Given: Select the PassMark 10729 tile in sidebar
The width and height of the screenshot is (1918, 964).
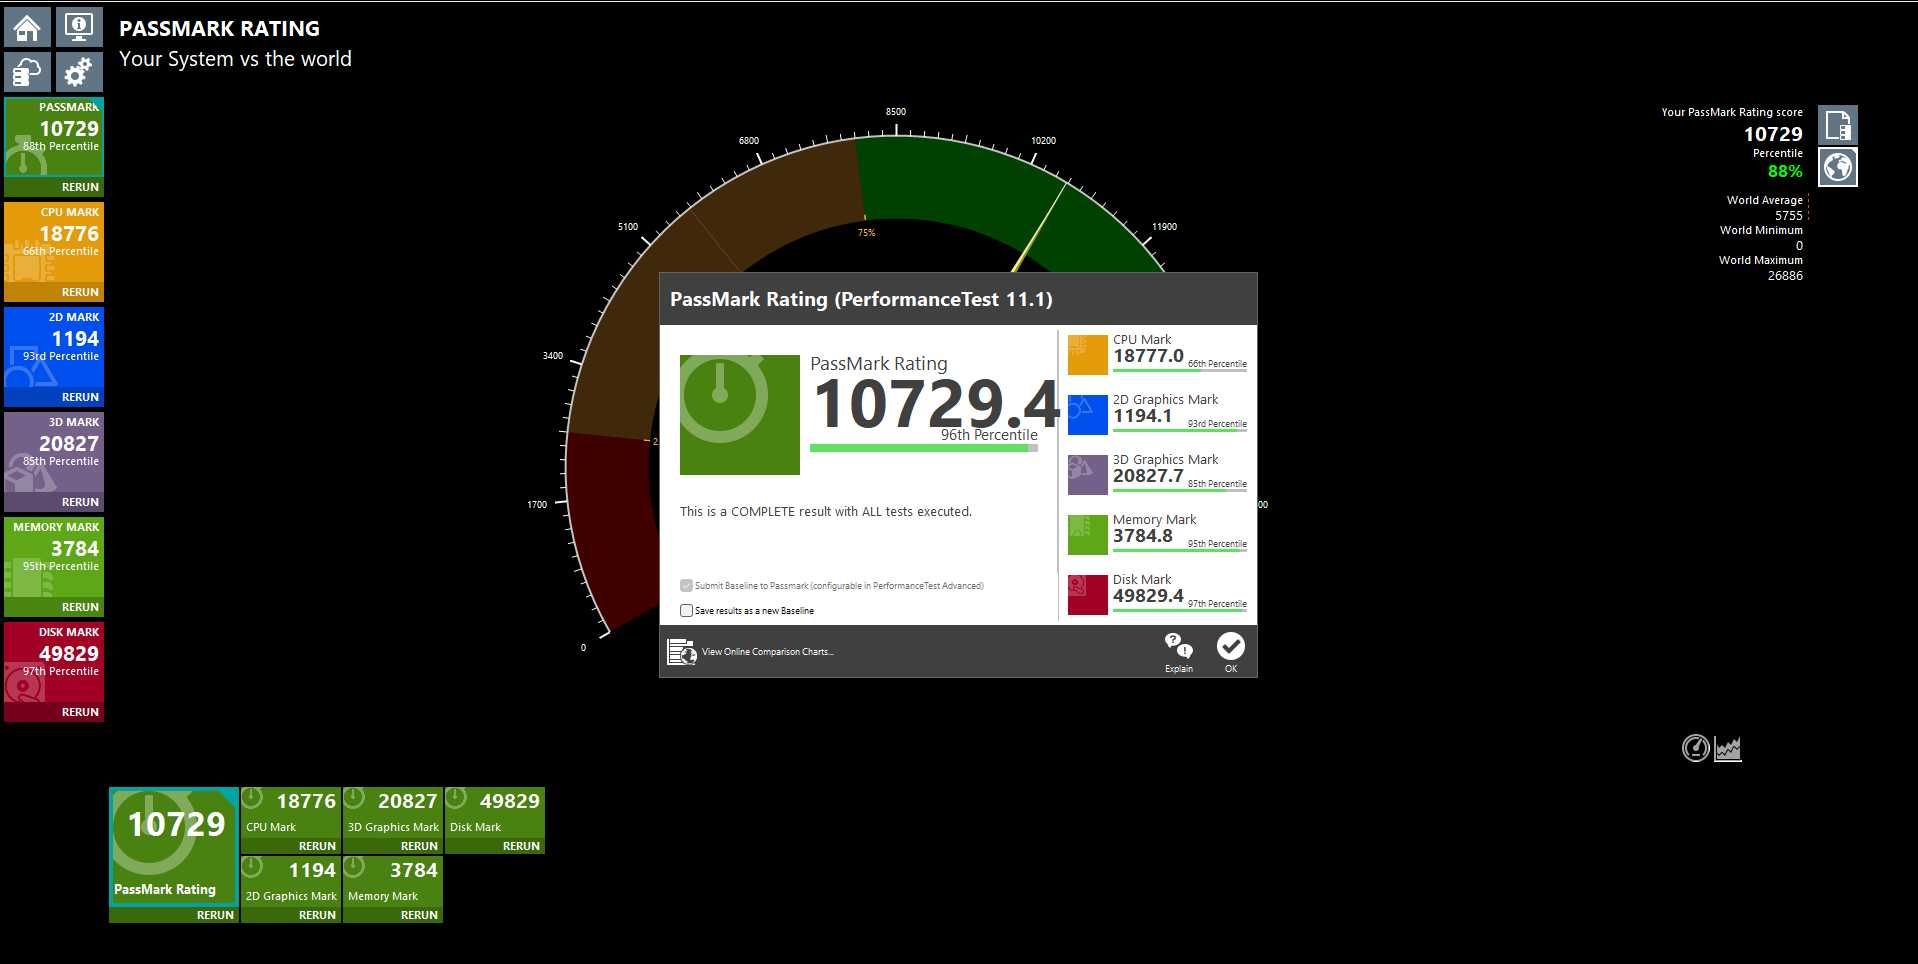Looking at the screenshot, I should coord(54,137).
